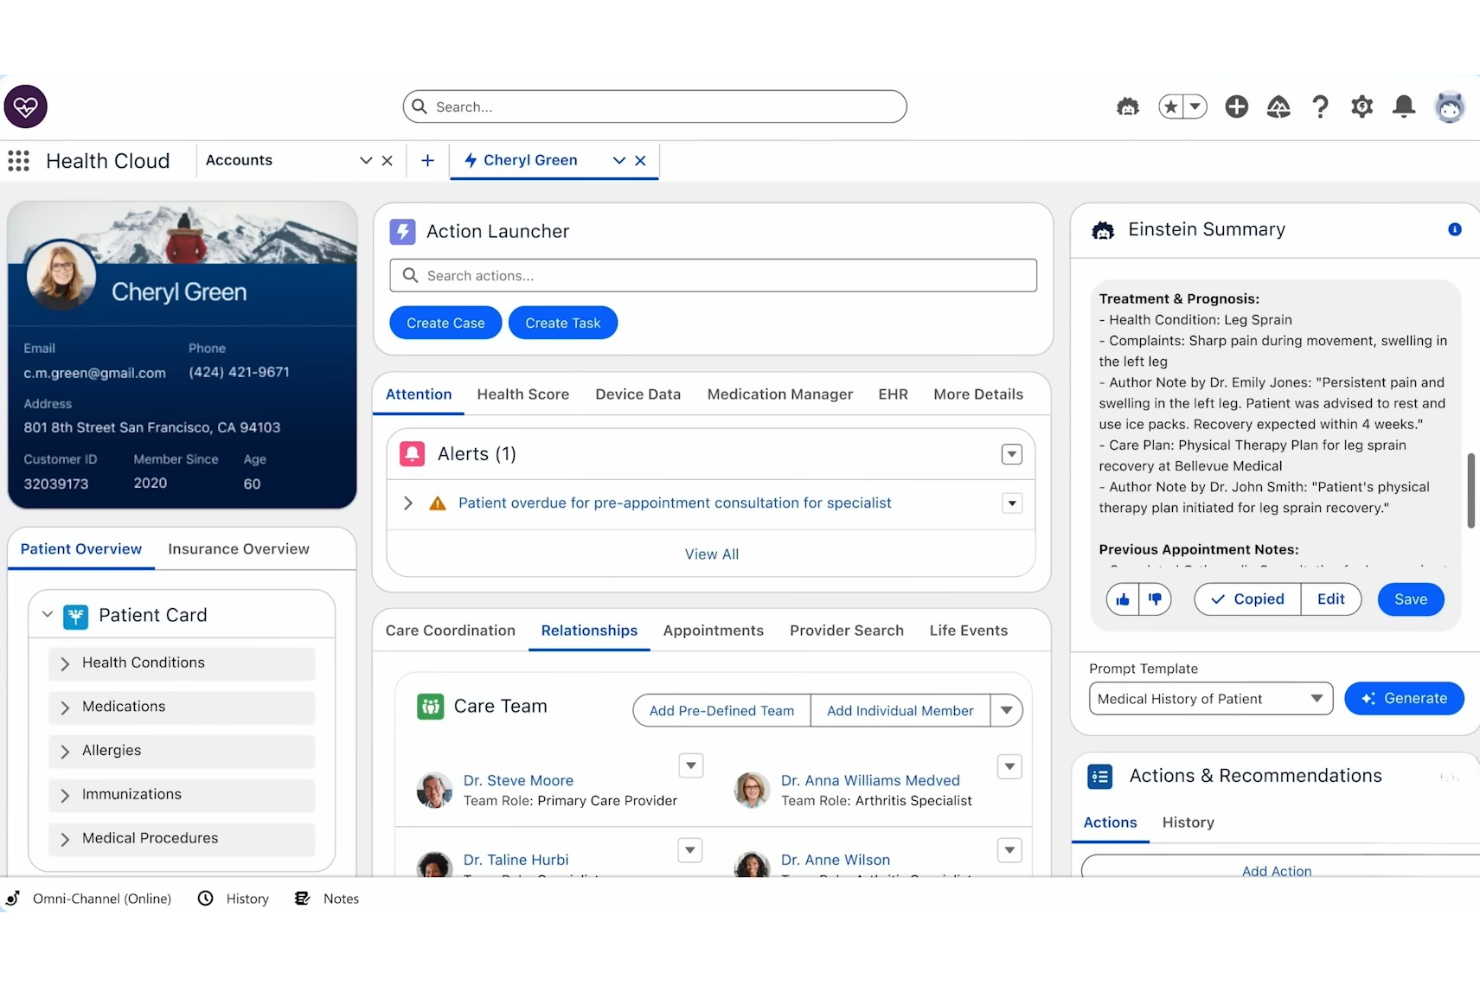Switch to the Insurance Overview tab
1480x987 pixels.
point(238,549)
